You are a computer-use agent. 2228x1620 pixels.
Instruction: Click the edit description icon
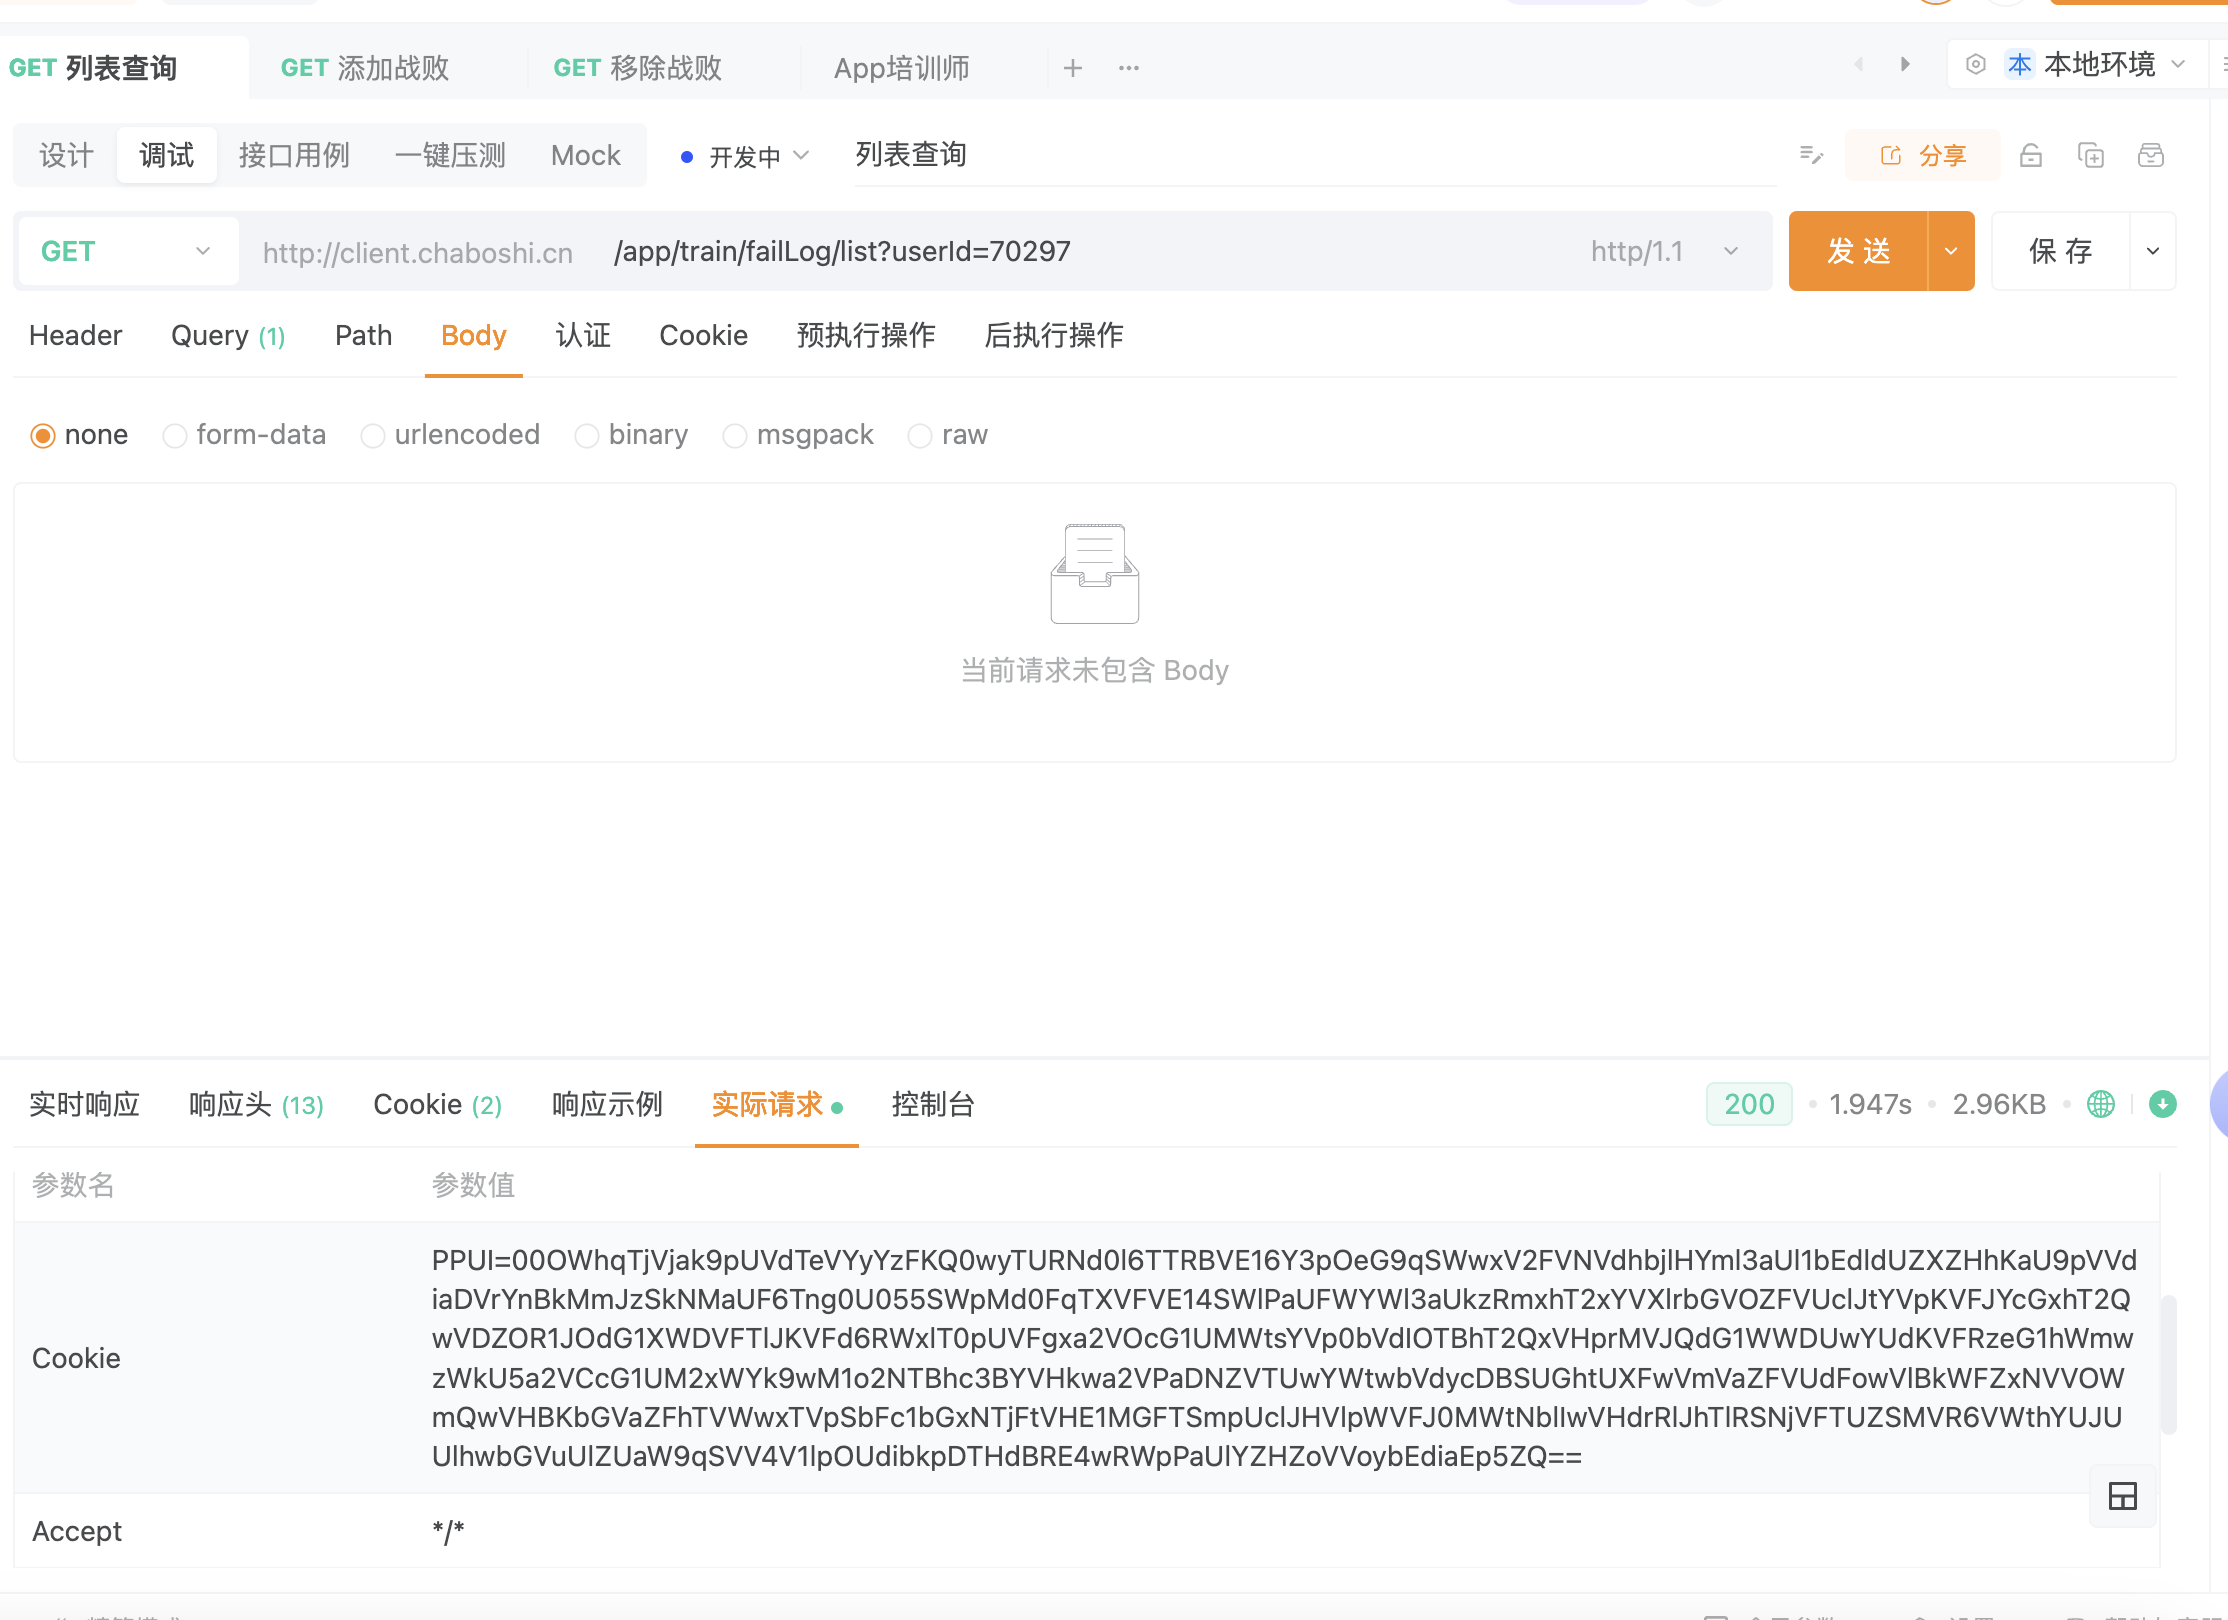[1811, 155]
